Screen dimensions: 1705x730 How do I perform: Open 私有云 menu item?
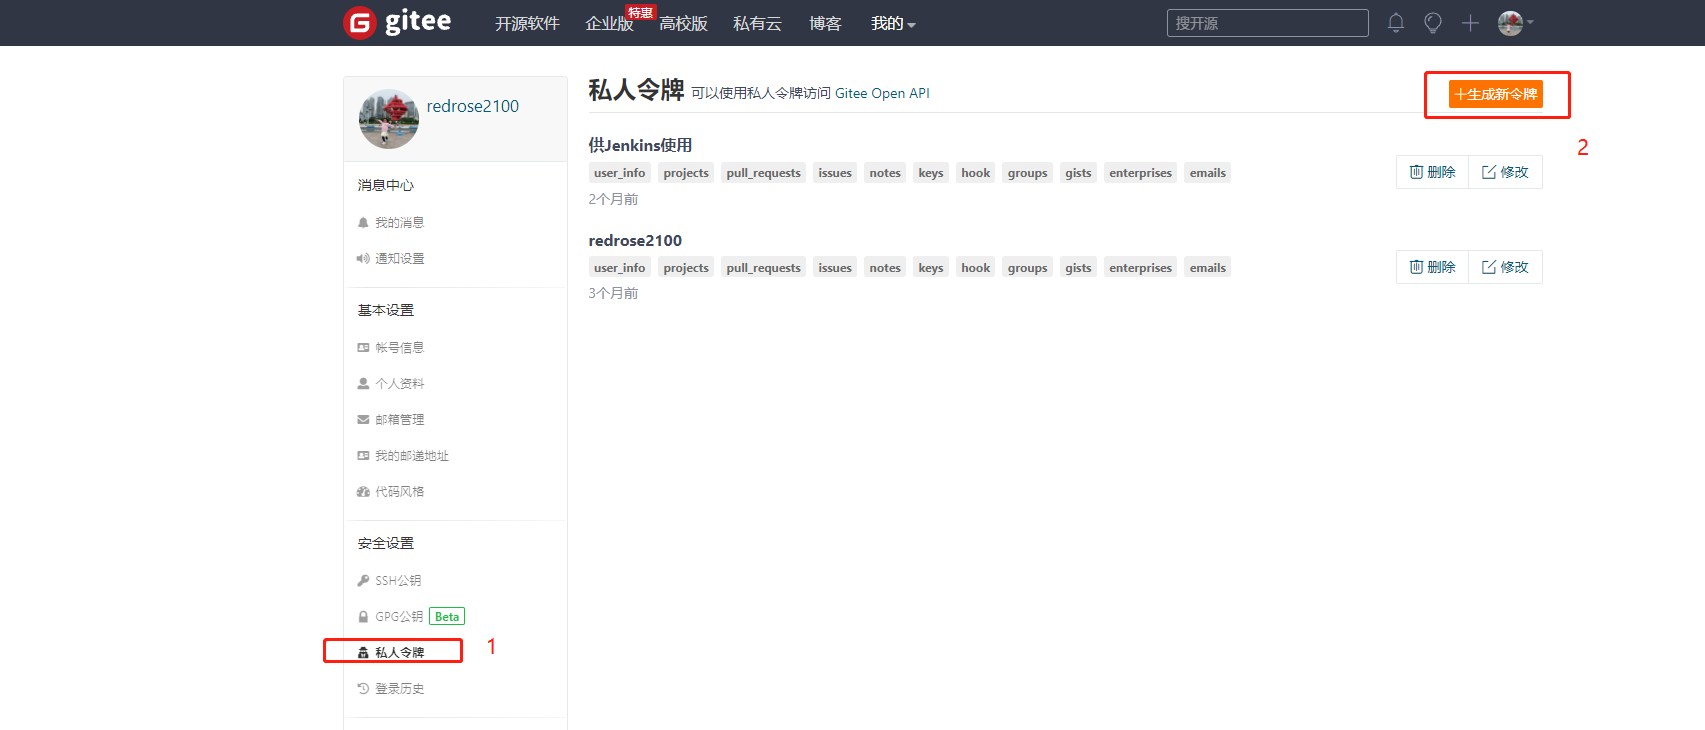click(x=757, y=23)
